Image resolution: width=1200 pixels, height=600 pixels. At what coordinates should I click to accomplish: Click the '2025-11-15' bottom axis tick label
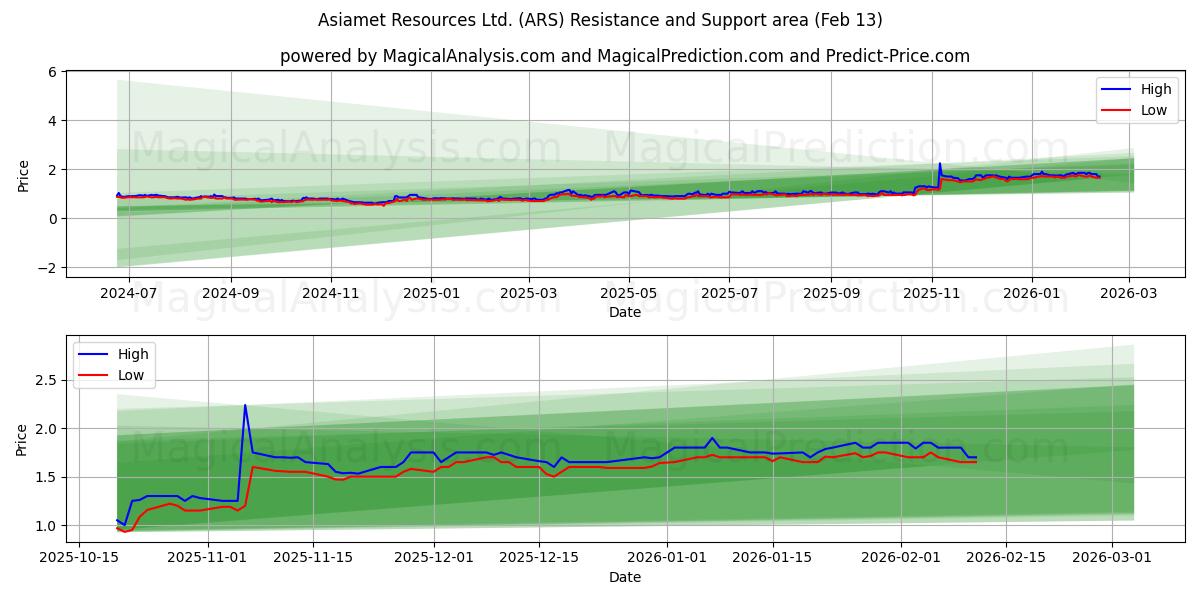(x=313, y=558)
